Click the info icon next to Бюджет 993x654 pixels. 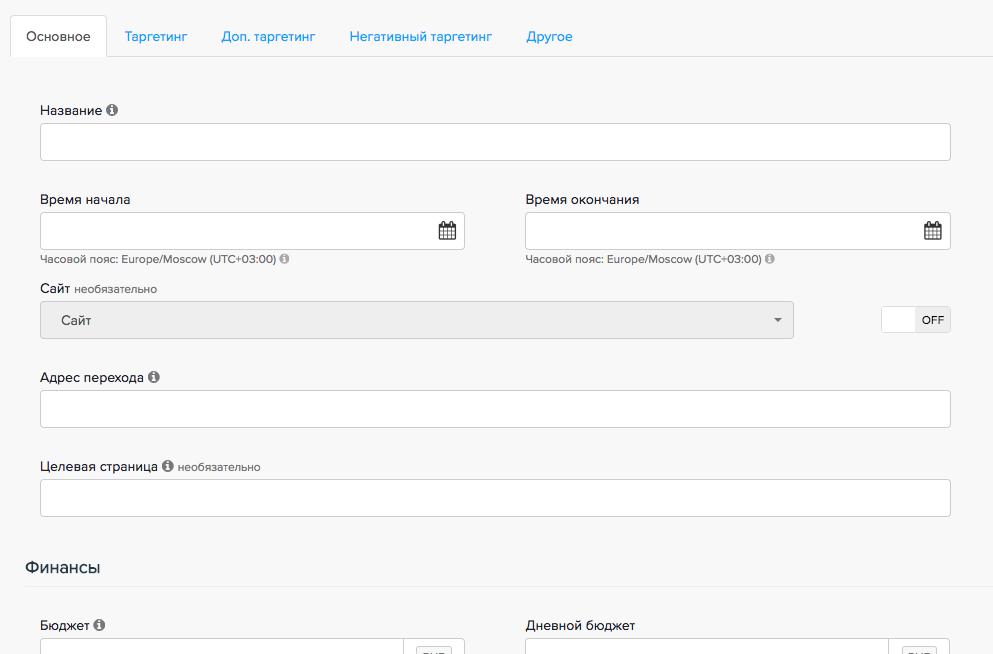[99, 625]
